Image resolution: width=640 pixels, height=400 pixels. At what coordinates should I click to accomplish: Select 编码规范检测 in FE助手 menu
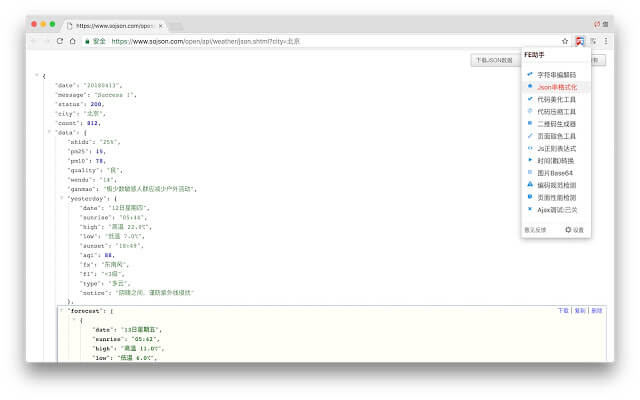point(556,185)
